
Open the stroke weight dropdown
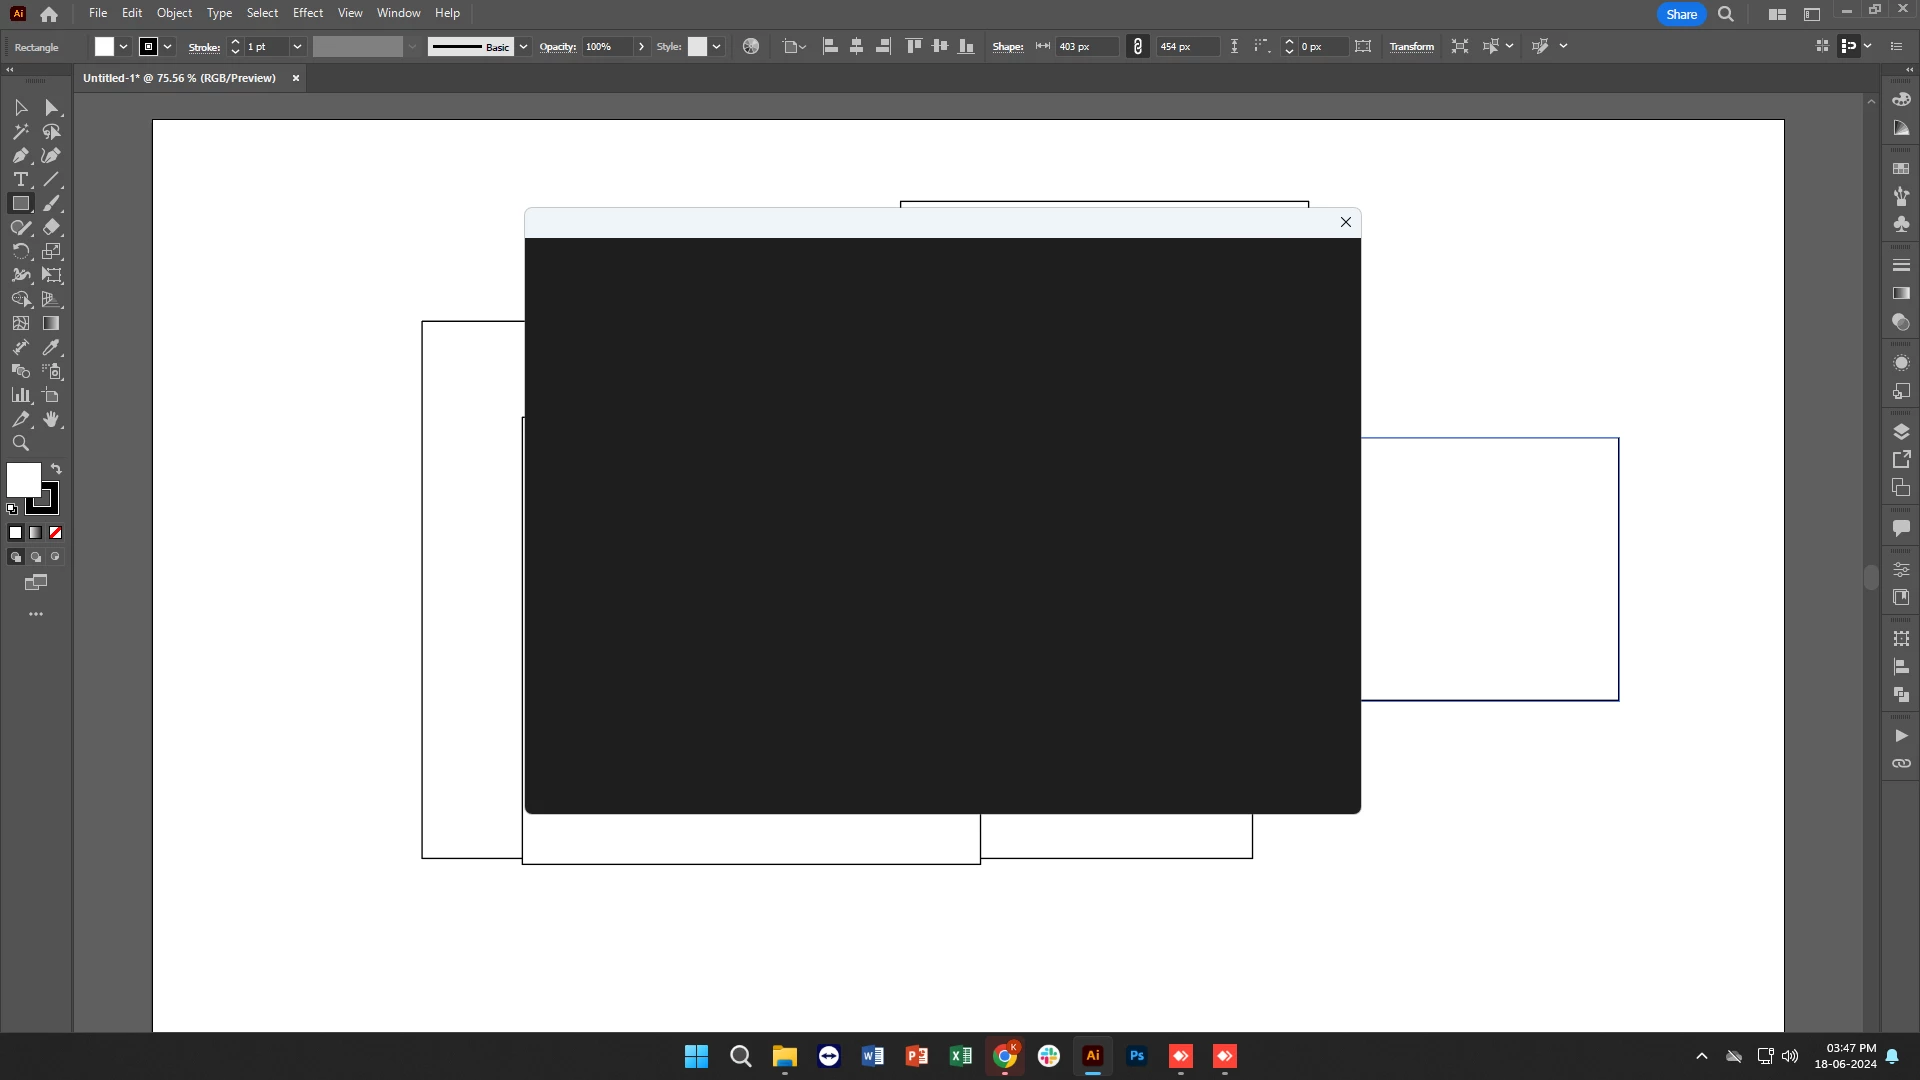(x=297, y=47)
